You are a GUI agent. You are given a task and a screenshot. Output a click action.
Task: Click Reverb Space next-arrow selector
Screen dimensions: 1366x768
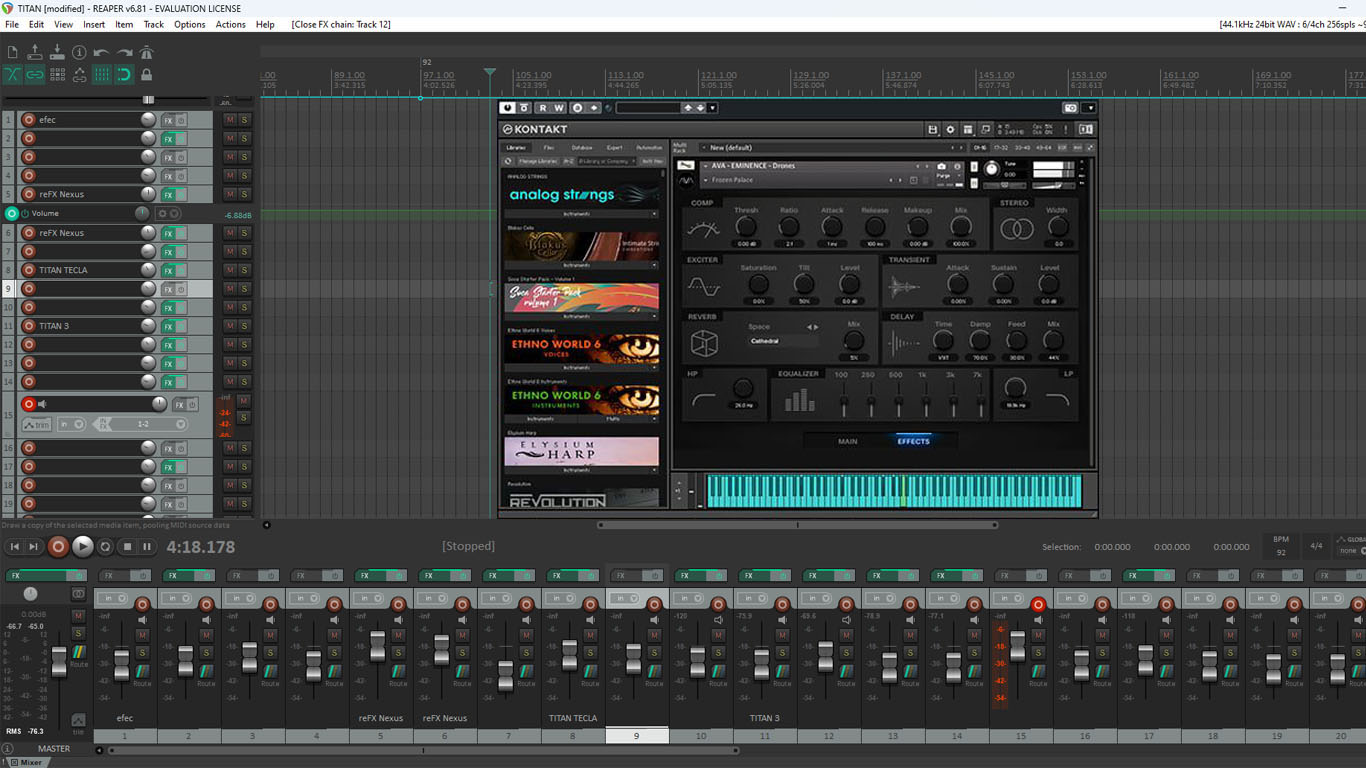click(816, 327)
